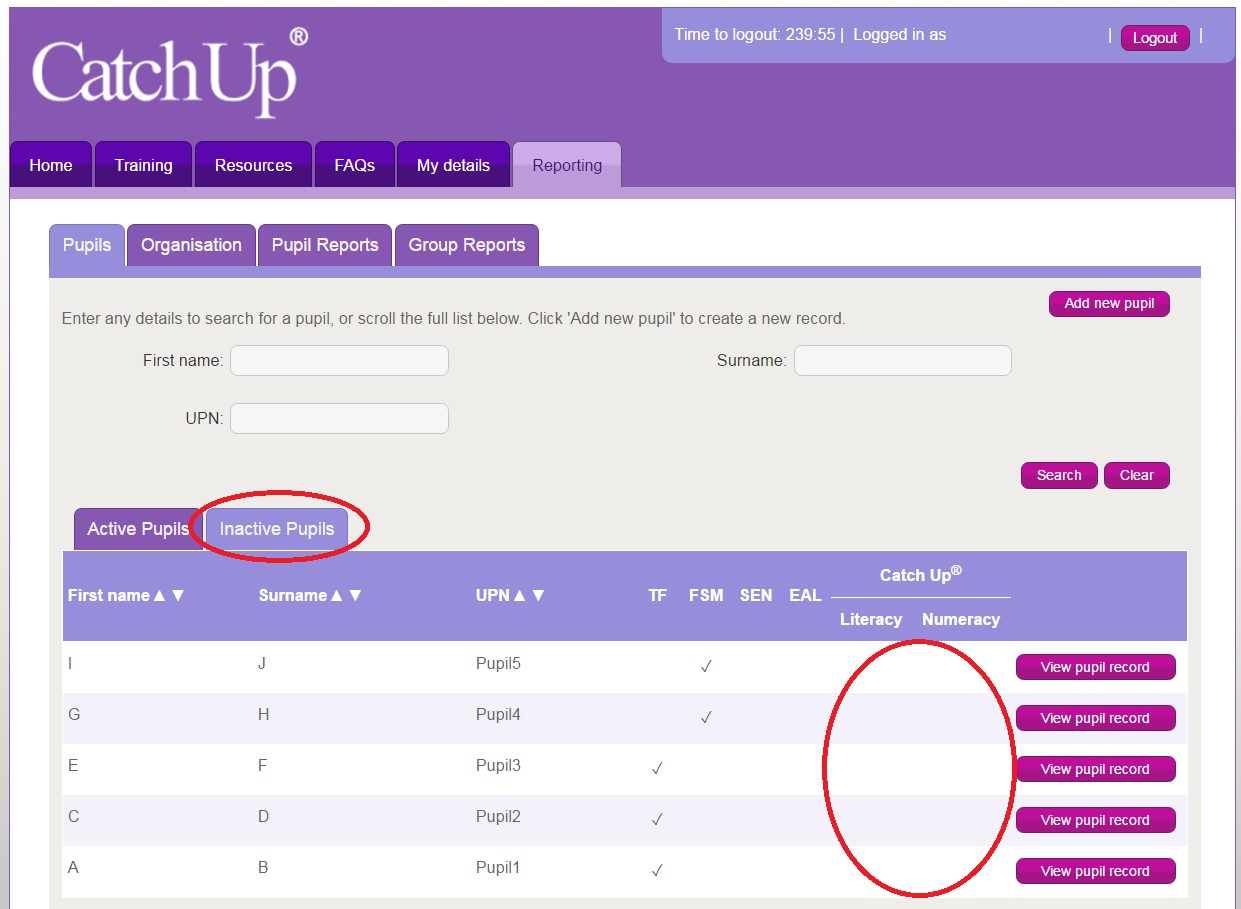Click the 'Pupil3' UPN cell
The width and height of the screenshot is (1241, 909).
[498, 766]
